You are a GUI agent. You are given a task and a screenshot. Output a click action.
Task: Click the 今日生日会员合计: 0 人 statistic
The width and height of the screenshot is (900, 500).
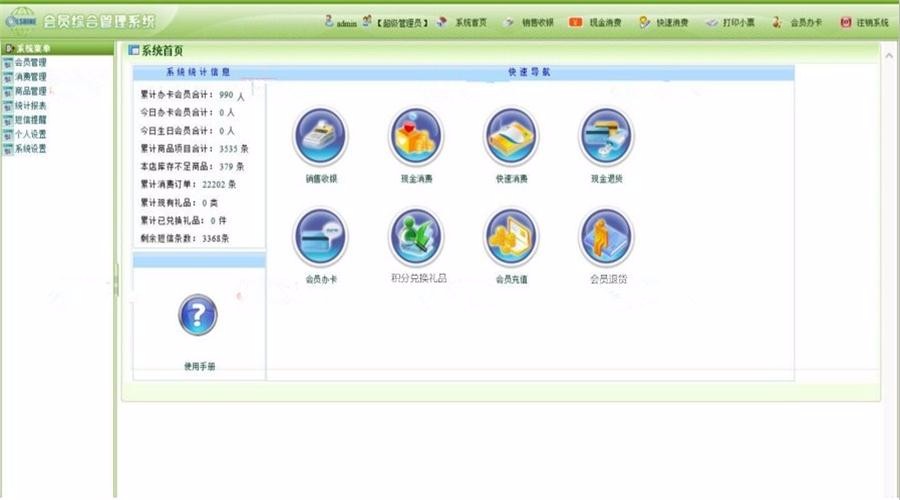pos(187,131)
